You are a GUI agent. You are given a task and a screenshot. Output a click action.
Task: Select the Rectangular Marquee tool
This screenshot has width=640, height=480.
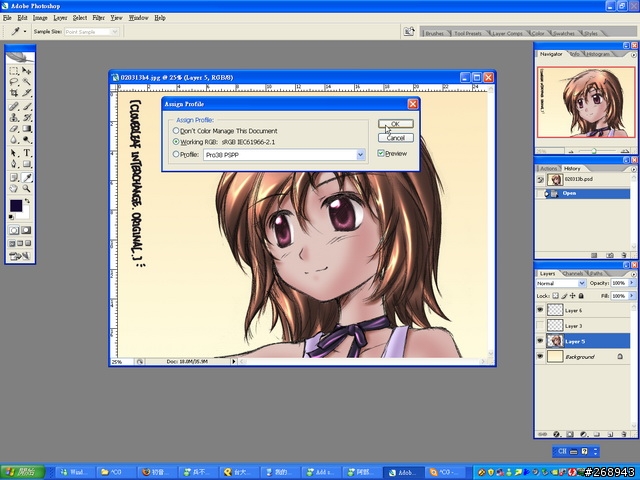click(x=14, y=71)
